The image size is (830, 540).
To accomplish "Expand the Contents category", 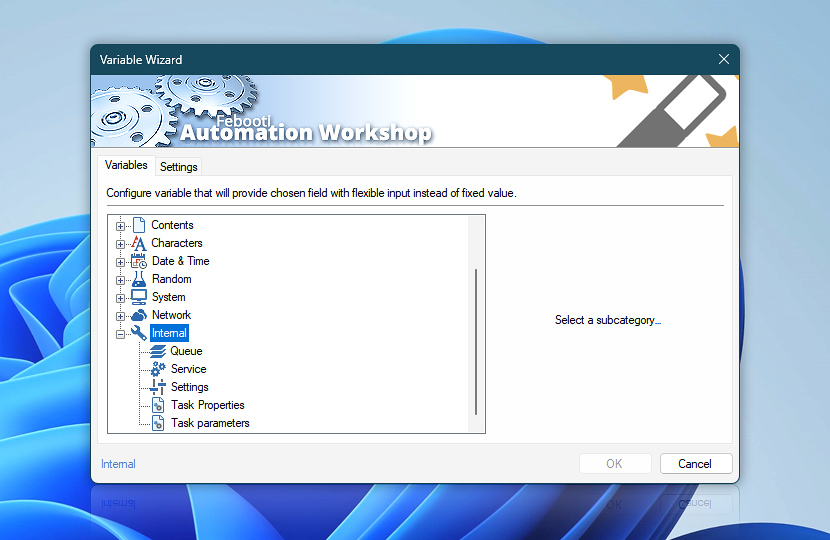I will coord(120,226).
